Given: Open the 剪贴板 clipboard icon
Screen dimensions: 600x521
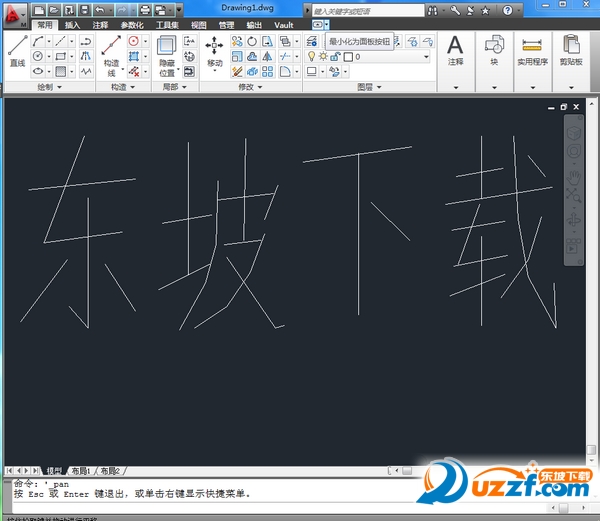Looking at the screenshot, I should coord(572,46).
